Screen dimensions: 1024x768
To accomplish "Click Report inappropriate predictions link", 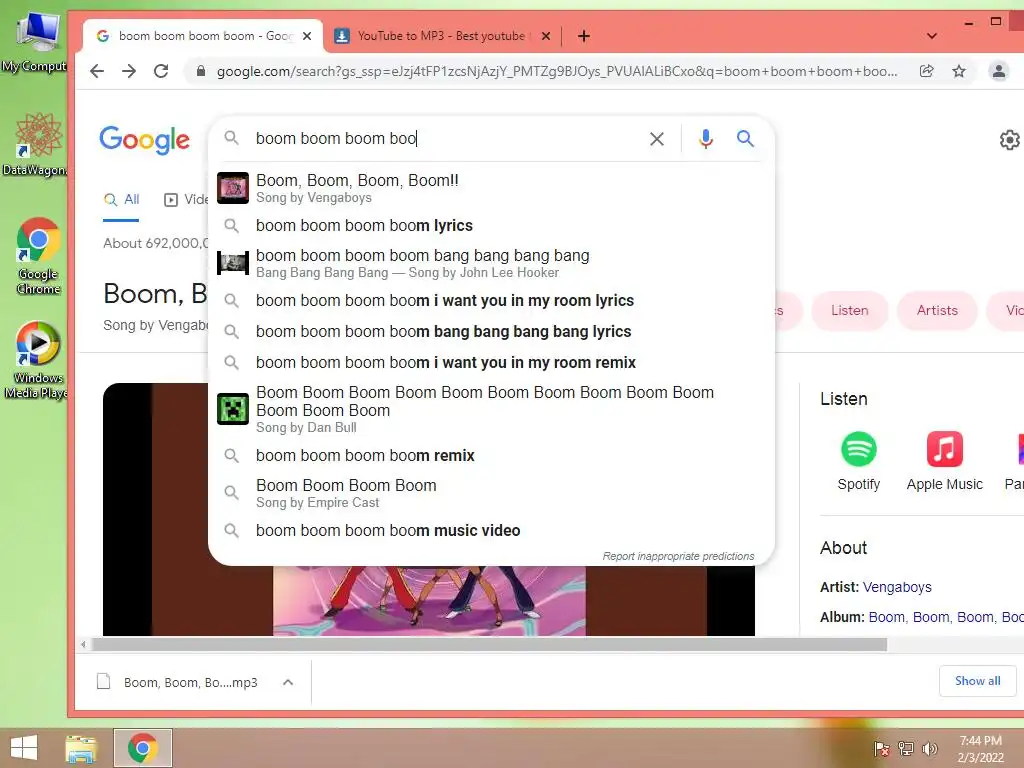I will [678, 556].
